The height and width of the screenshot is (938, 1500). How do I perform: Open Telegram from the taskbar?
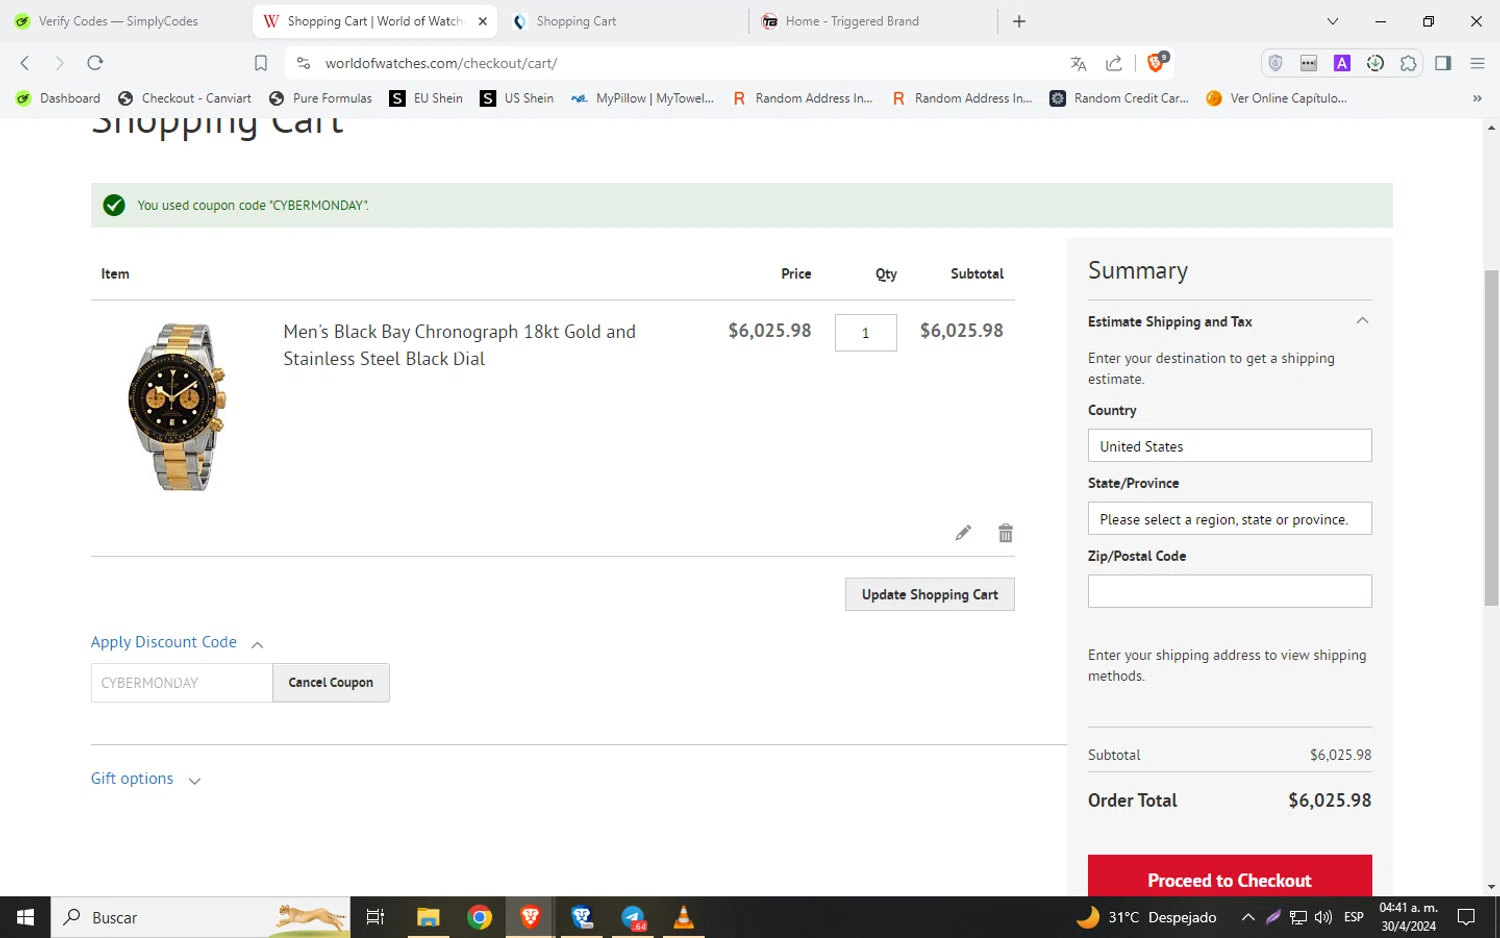633,917
